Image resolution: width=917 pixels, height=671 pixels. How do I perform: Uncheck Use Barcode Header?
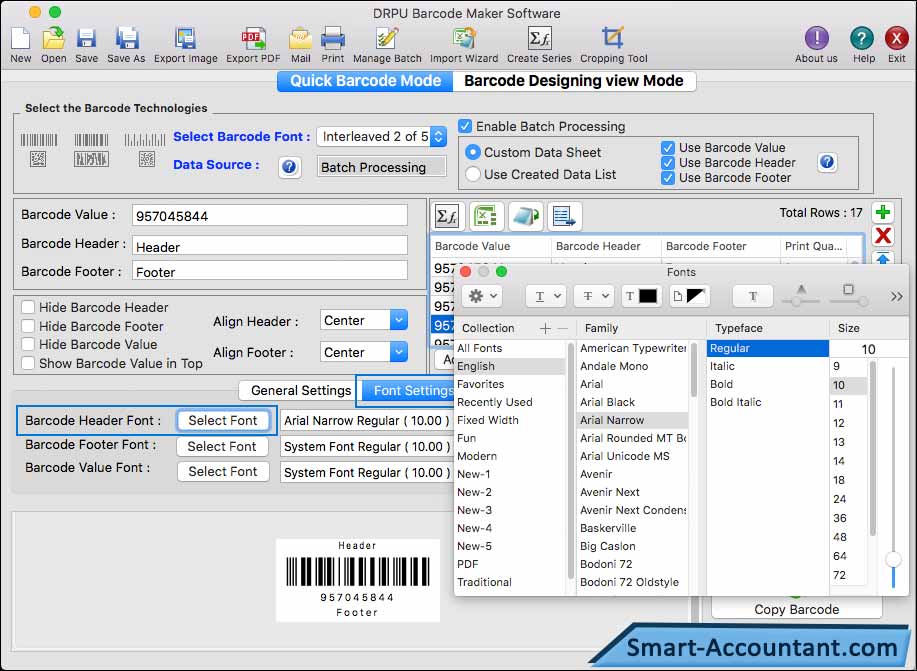tap(668, 163)
